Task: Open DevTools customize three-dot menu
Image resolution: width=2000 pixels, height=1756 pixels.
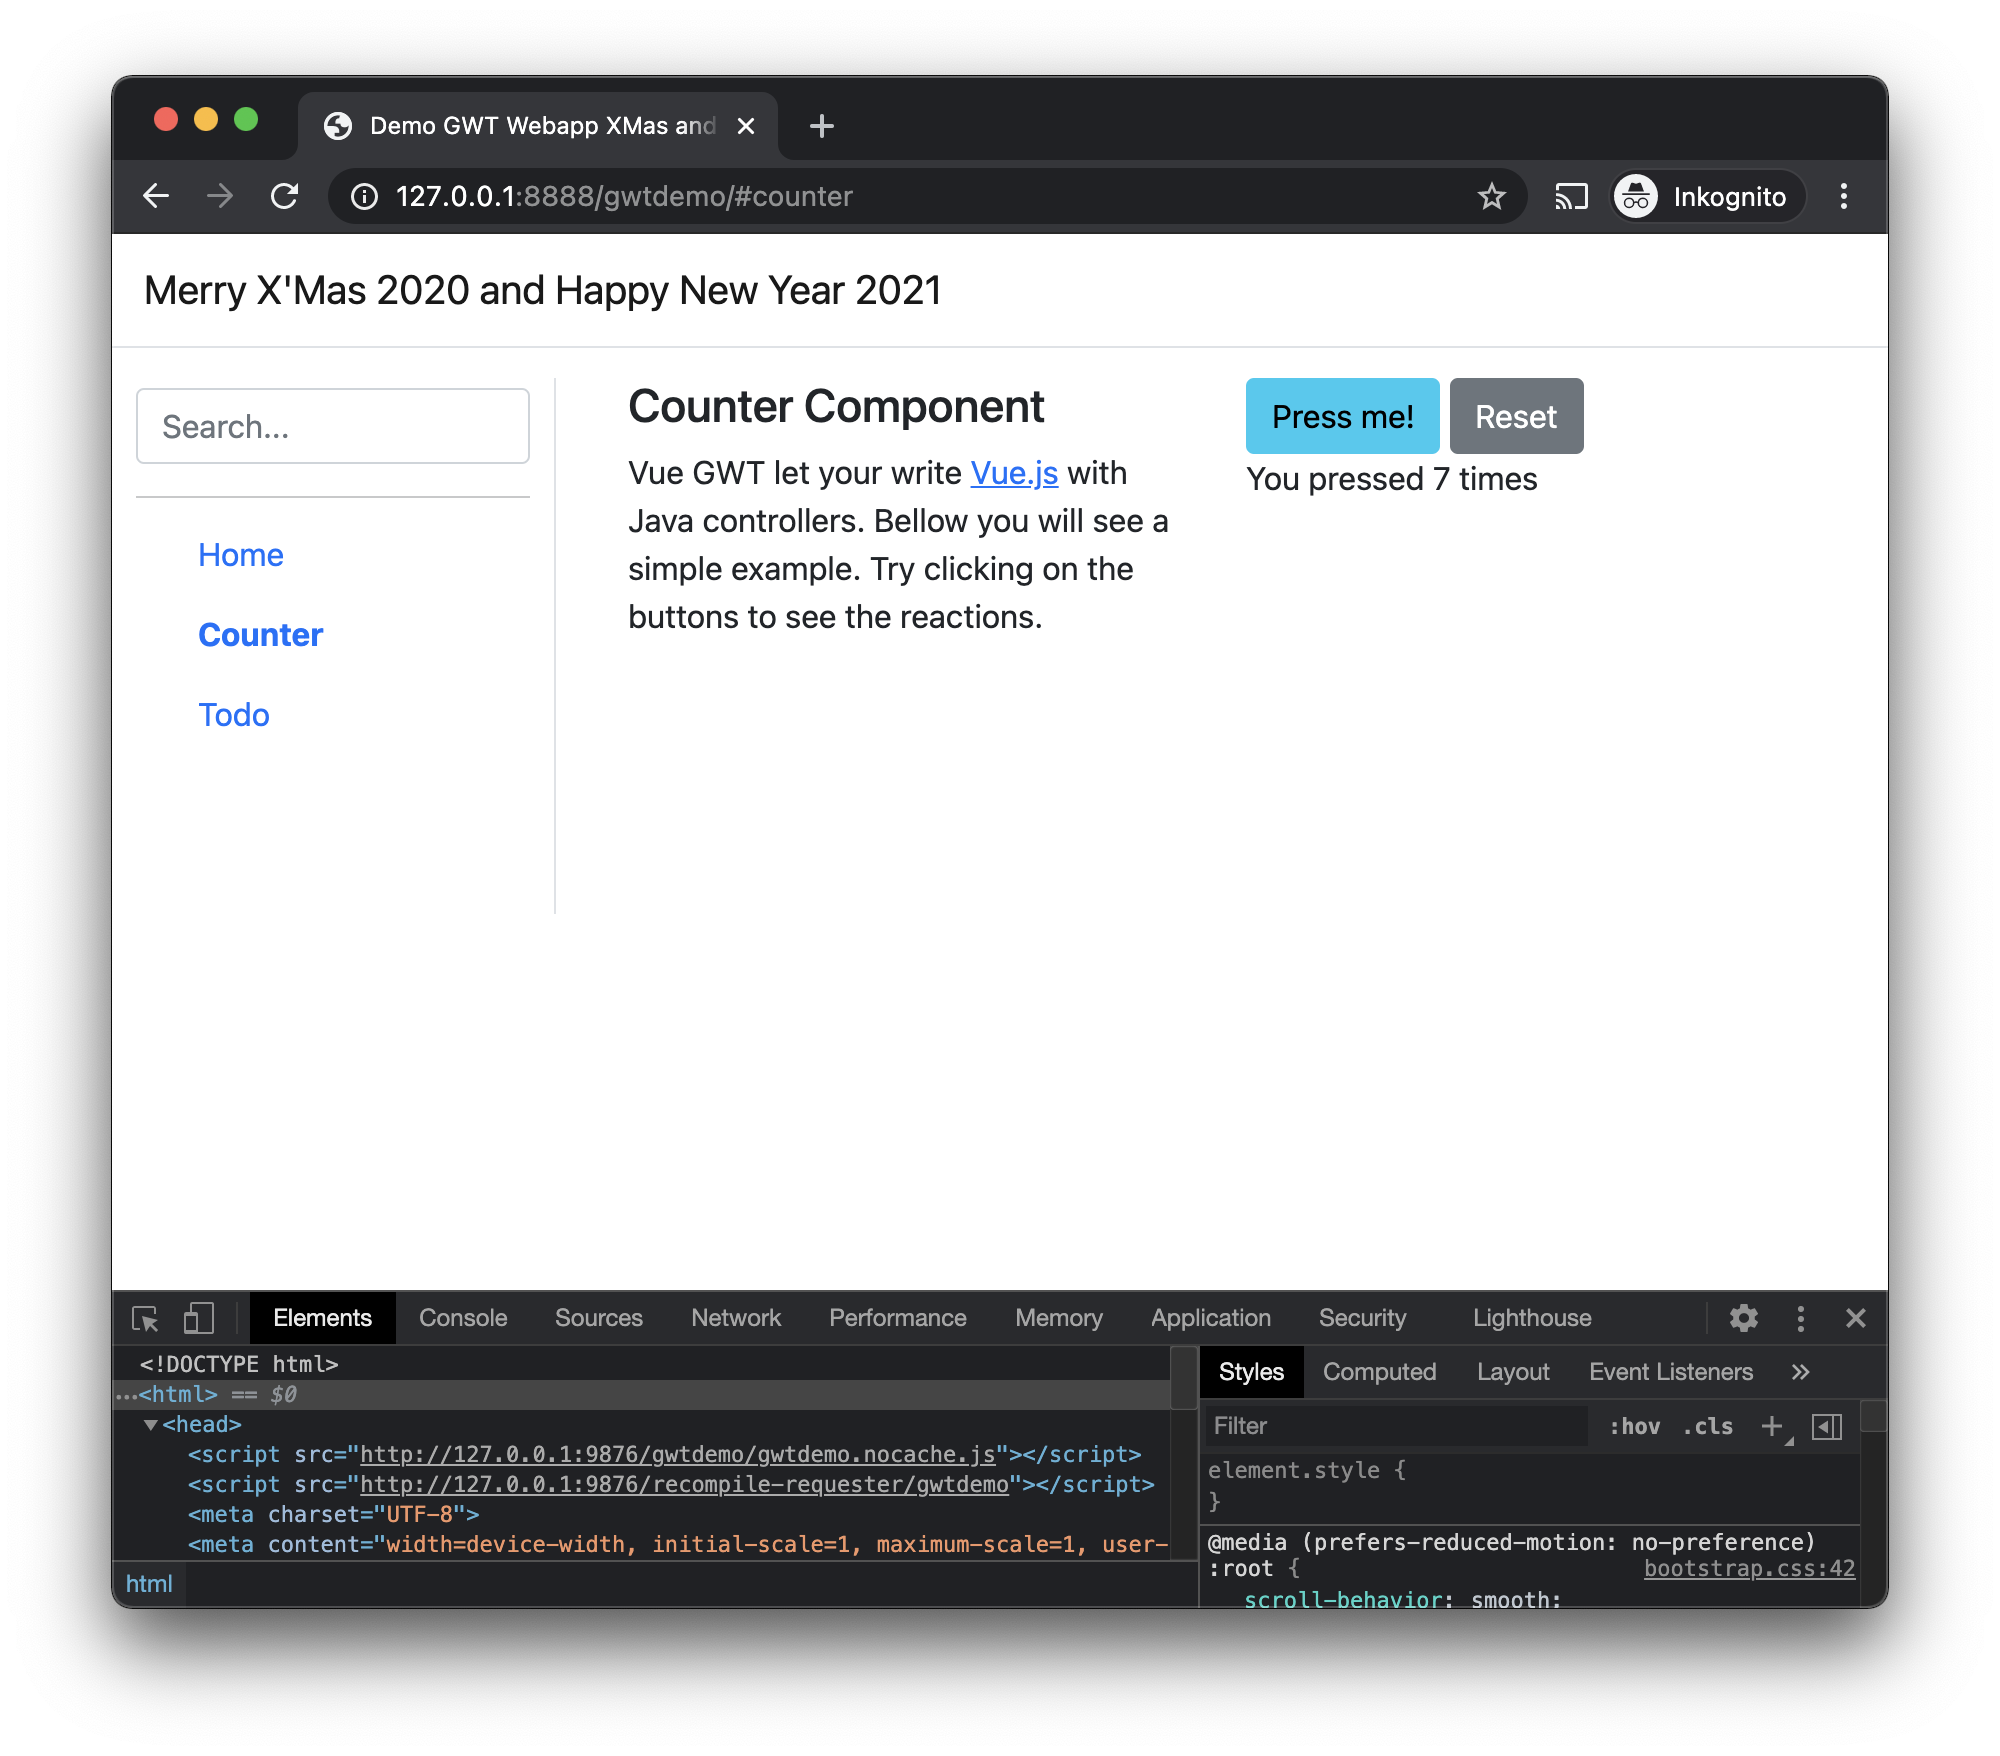Action: [x=1800, y=1318]
